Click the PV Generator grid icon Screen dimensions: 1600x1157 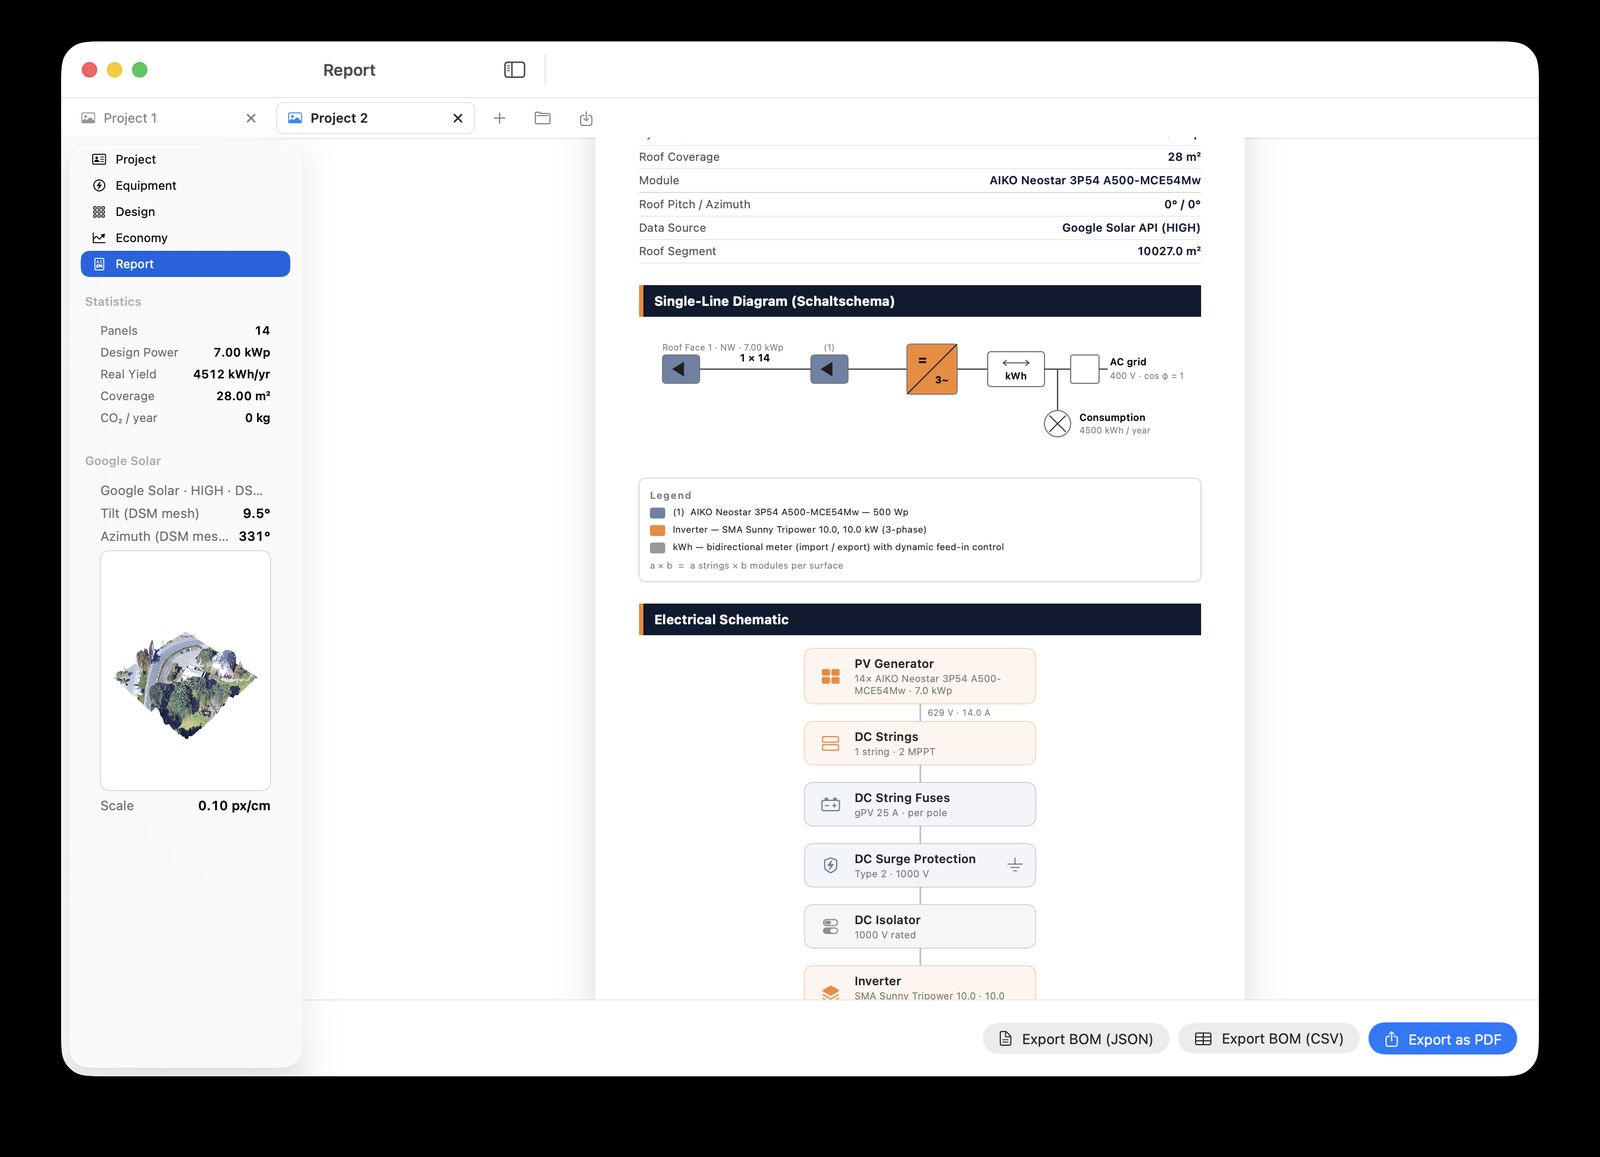click(830, 677)
